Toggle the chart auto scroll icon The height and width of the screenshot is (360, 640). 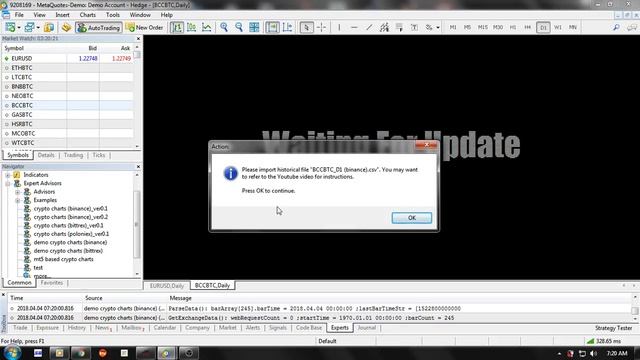(272, 27)
